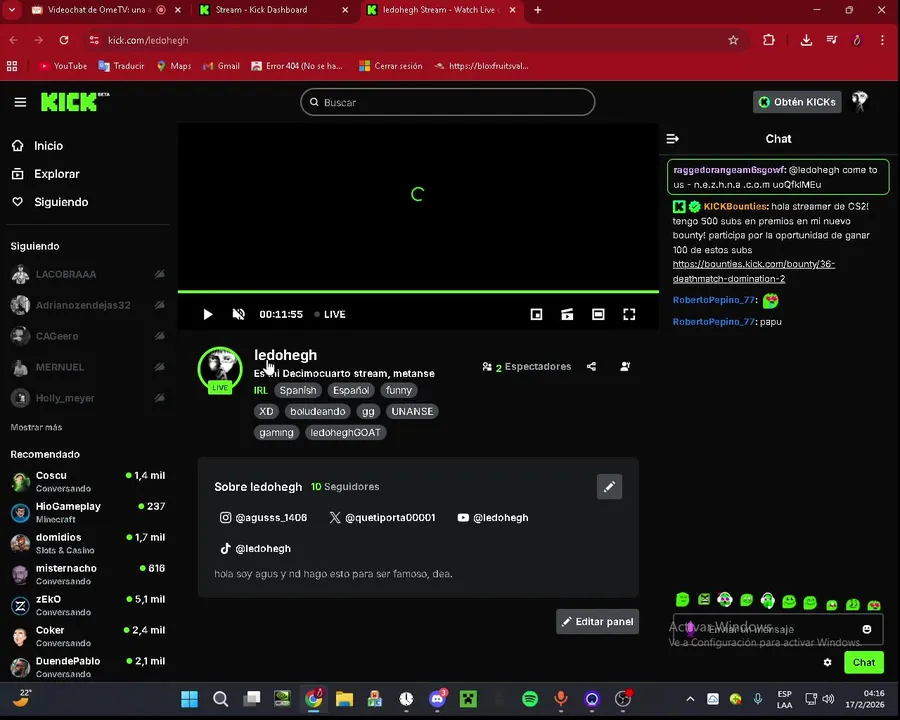Reload the kick.com page
Screen dimensions: 900x720
coord(64,40)
